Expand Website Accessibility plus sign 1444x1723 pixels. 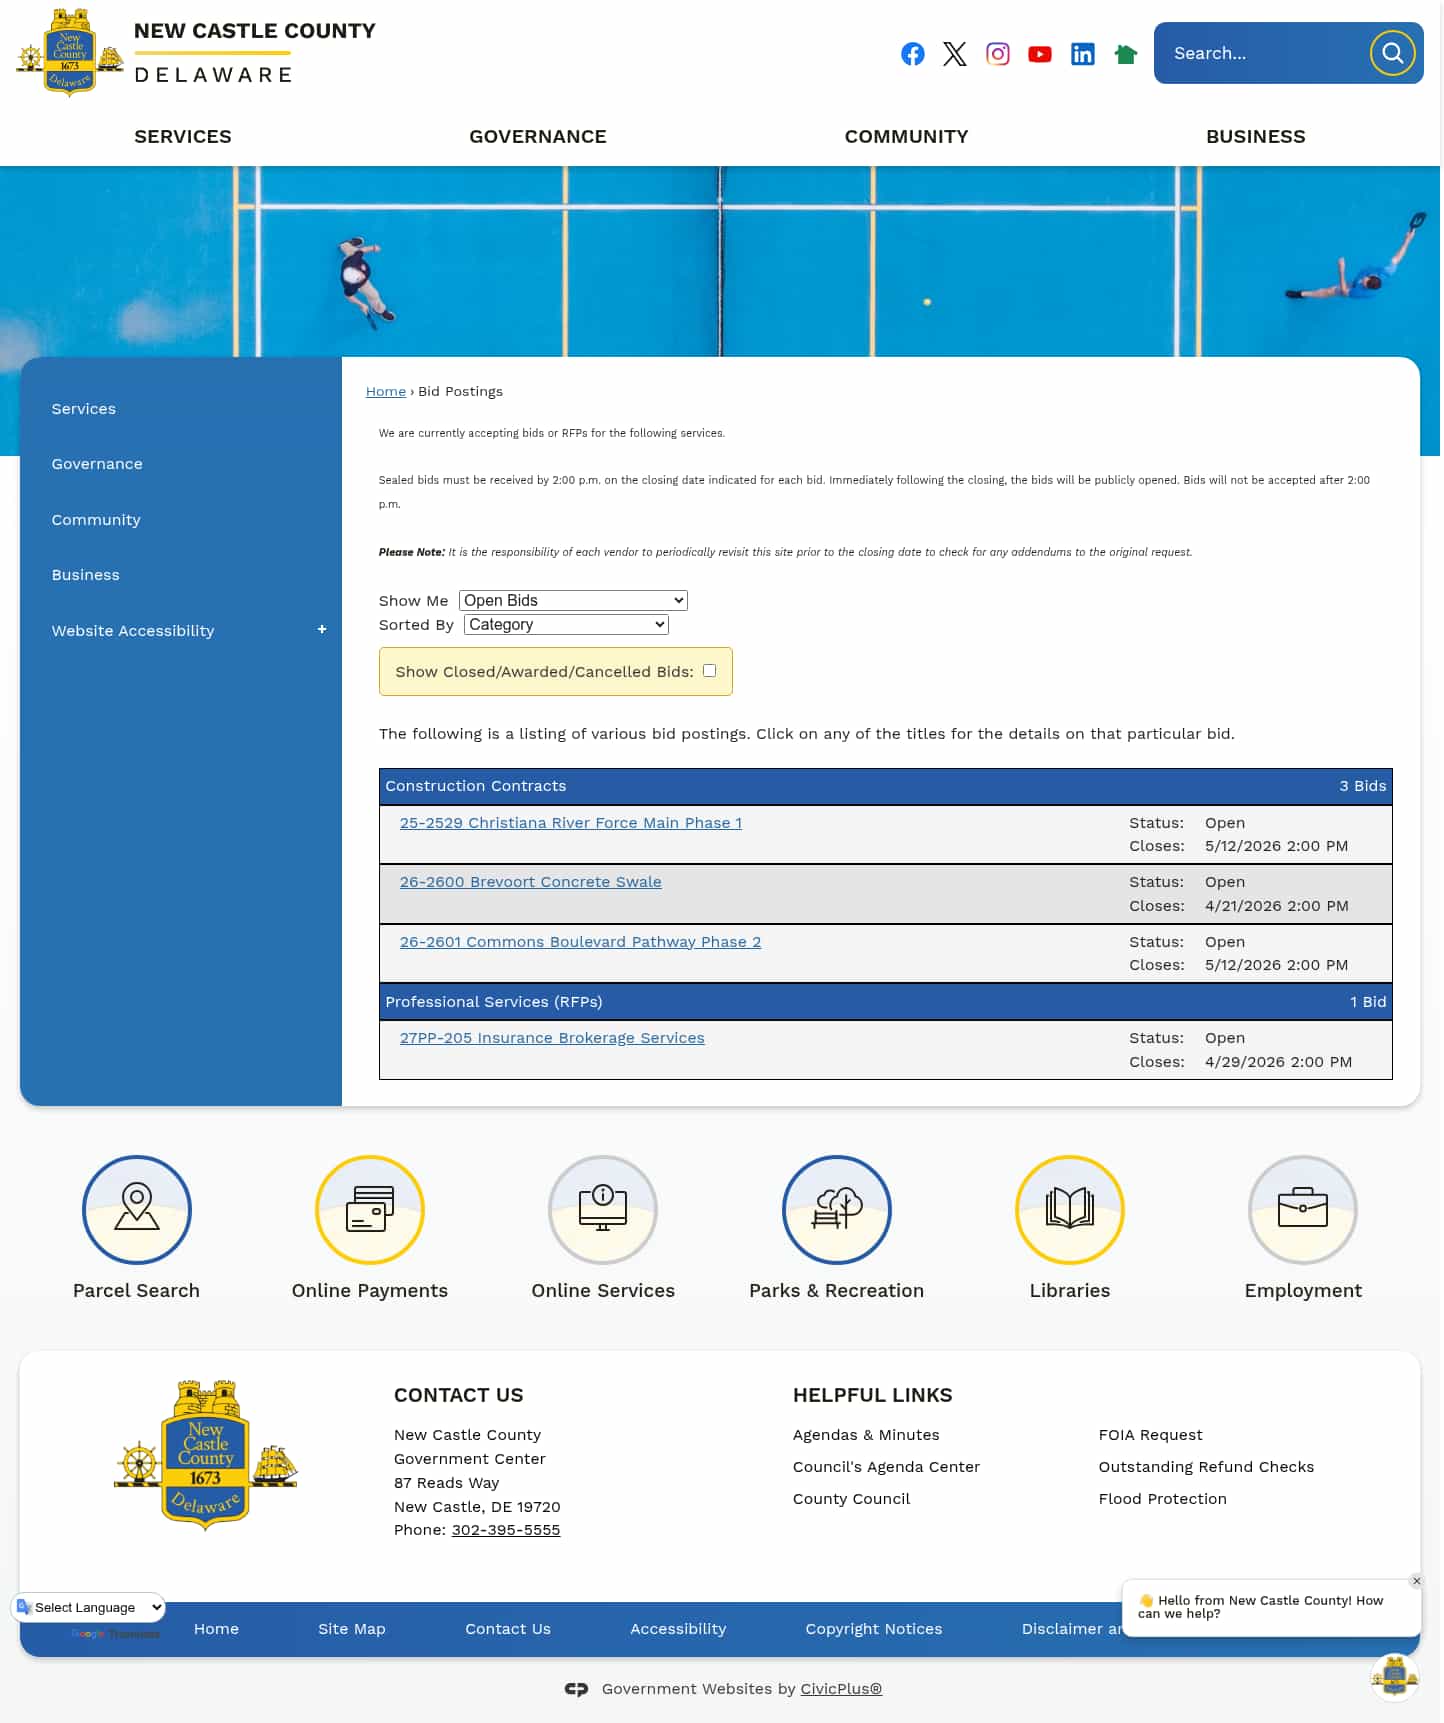[x=322, y=630]
